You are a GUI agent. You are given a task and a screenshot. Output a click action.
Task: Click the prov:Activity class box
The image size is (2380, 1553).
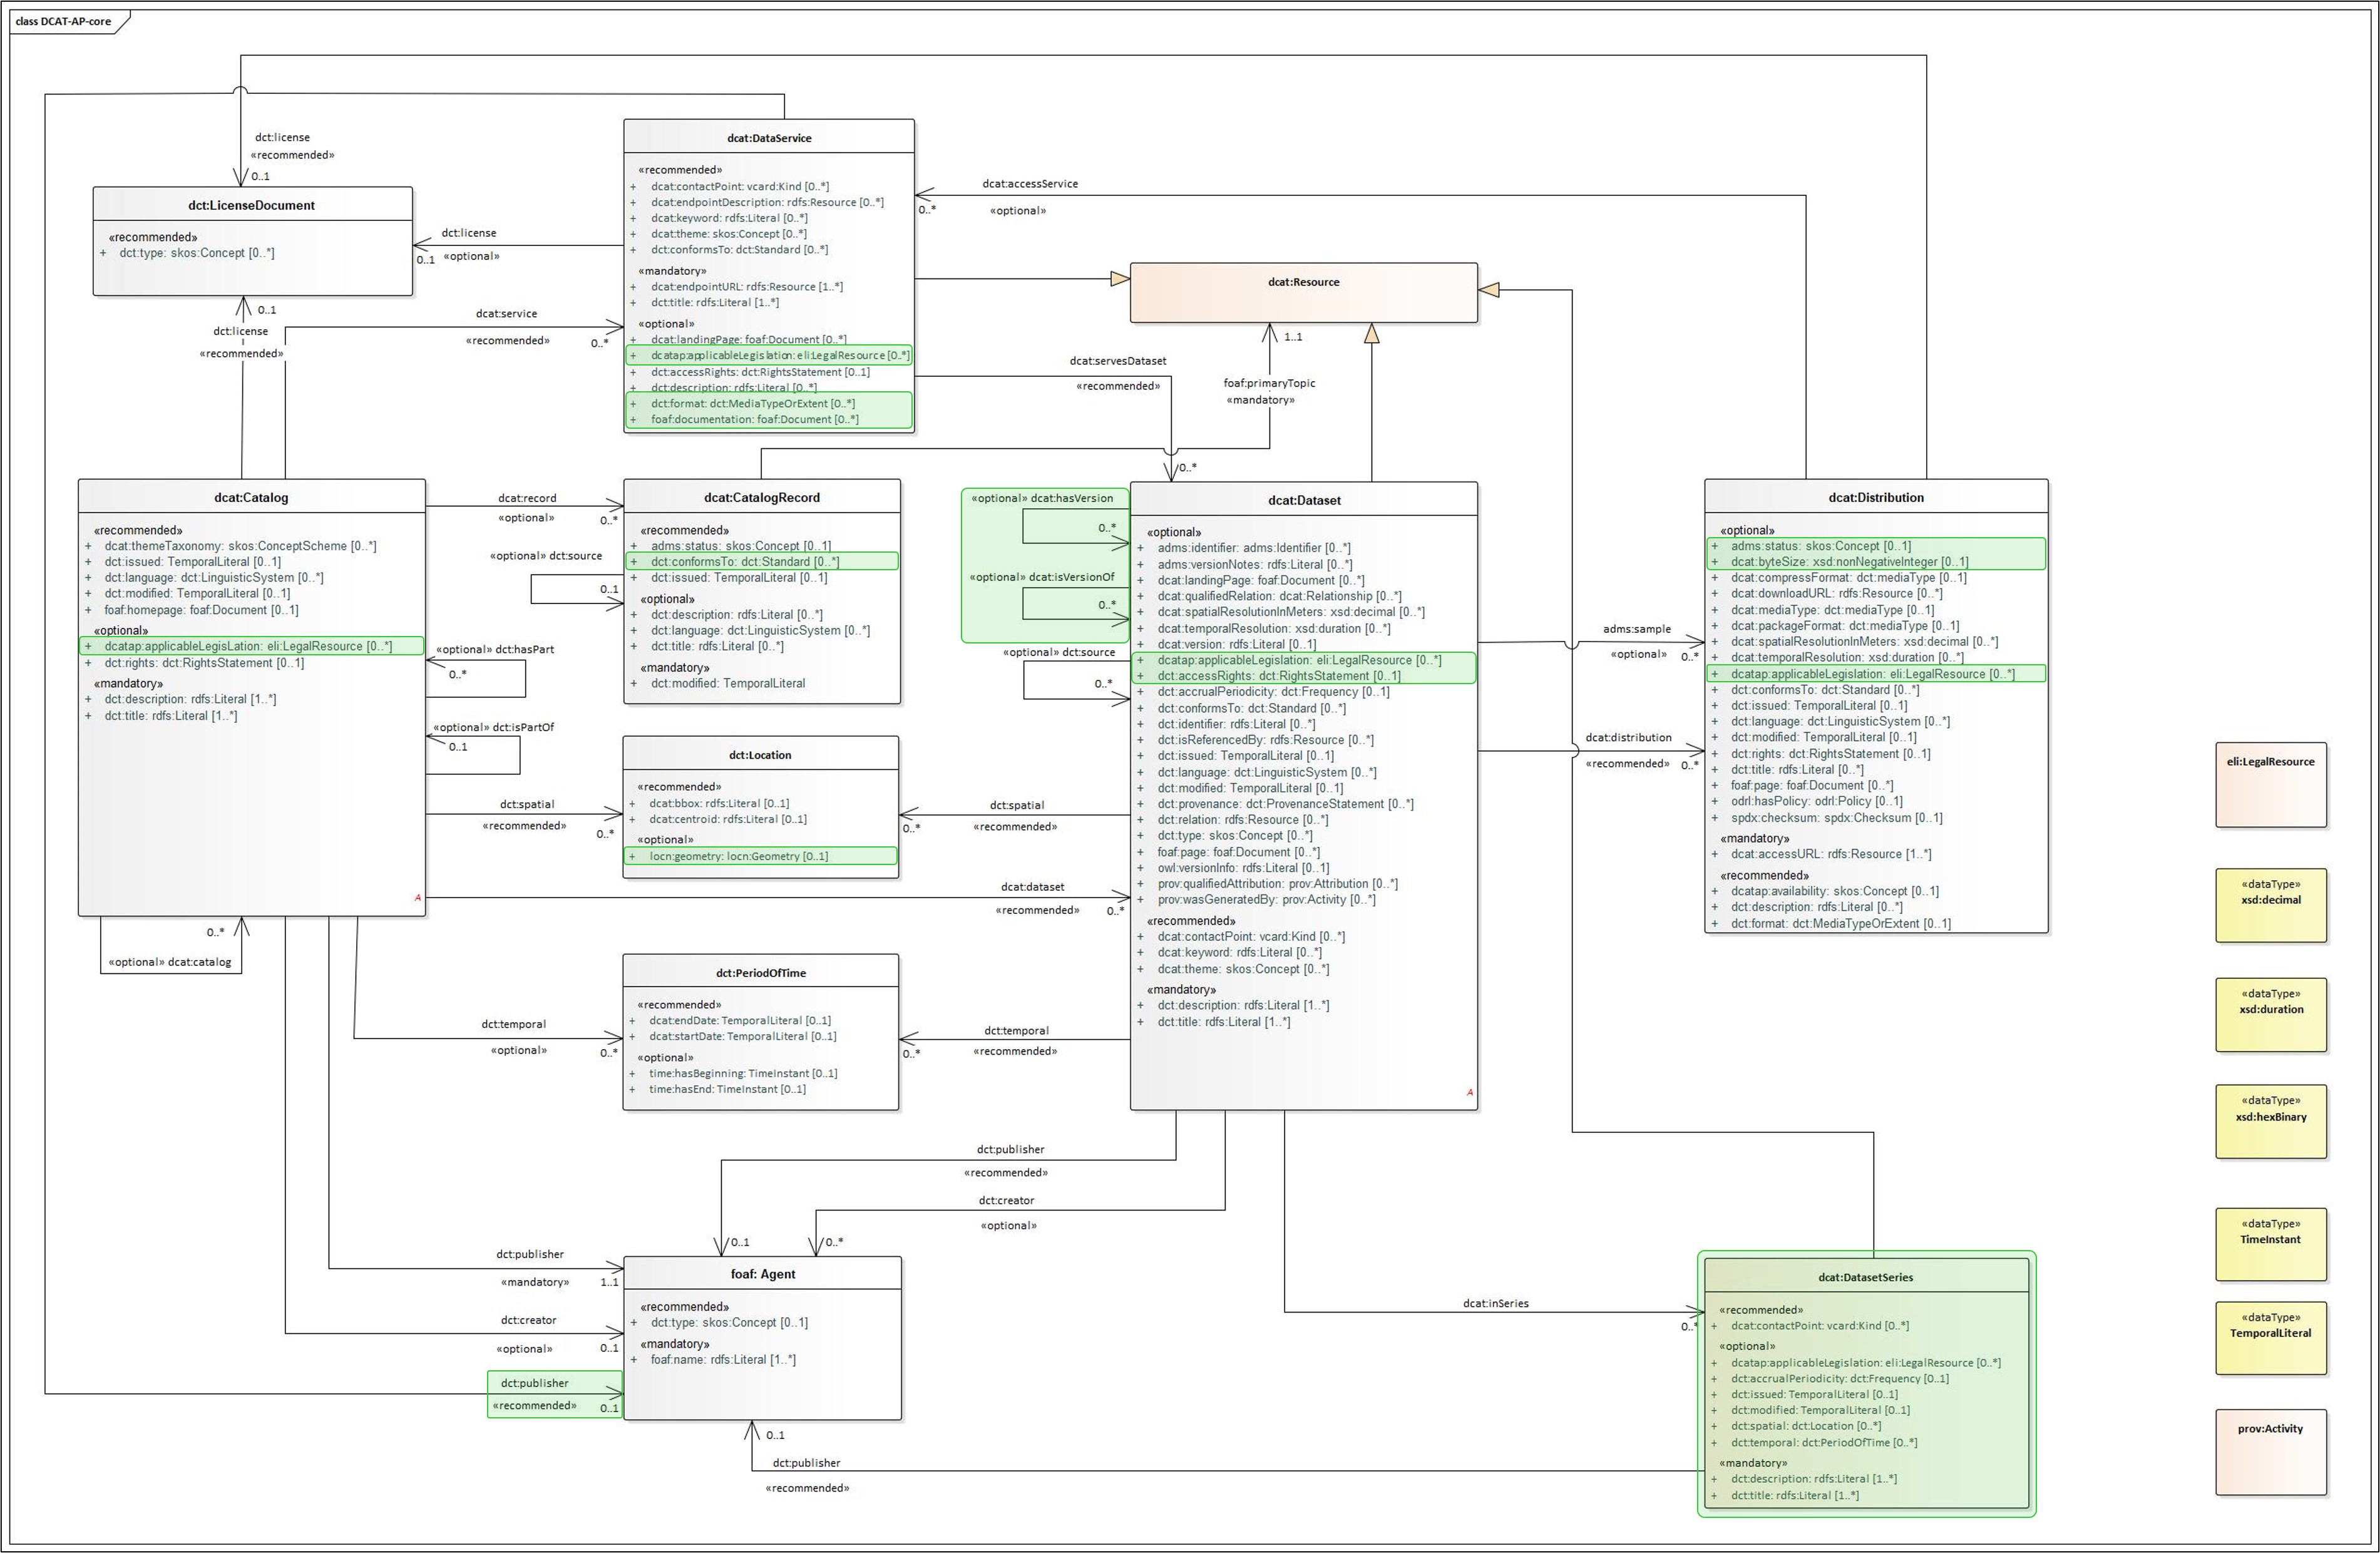(2271, 1452)
